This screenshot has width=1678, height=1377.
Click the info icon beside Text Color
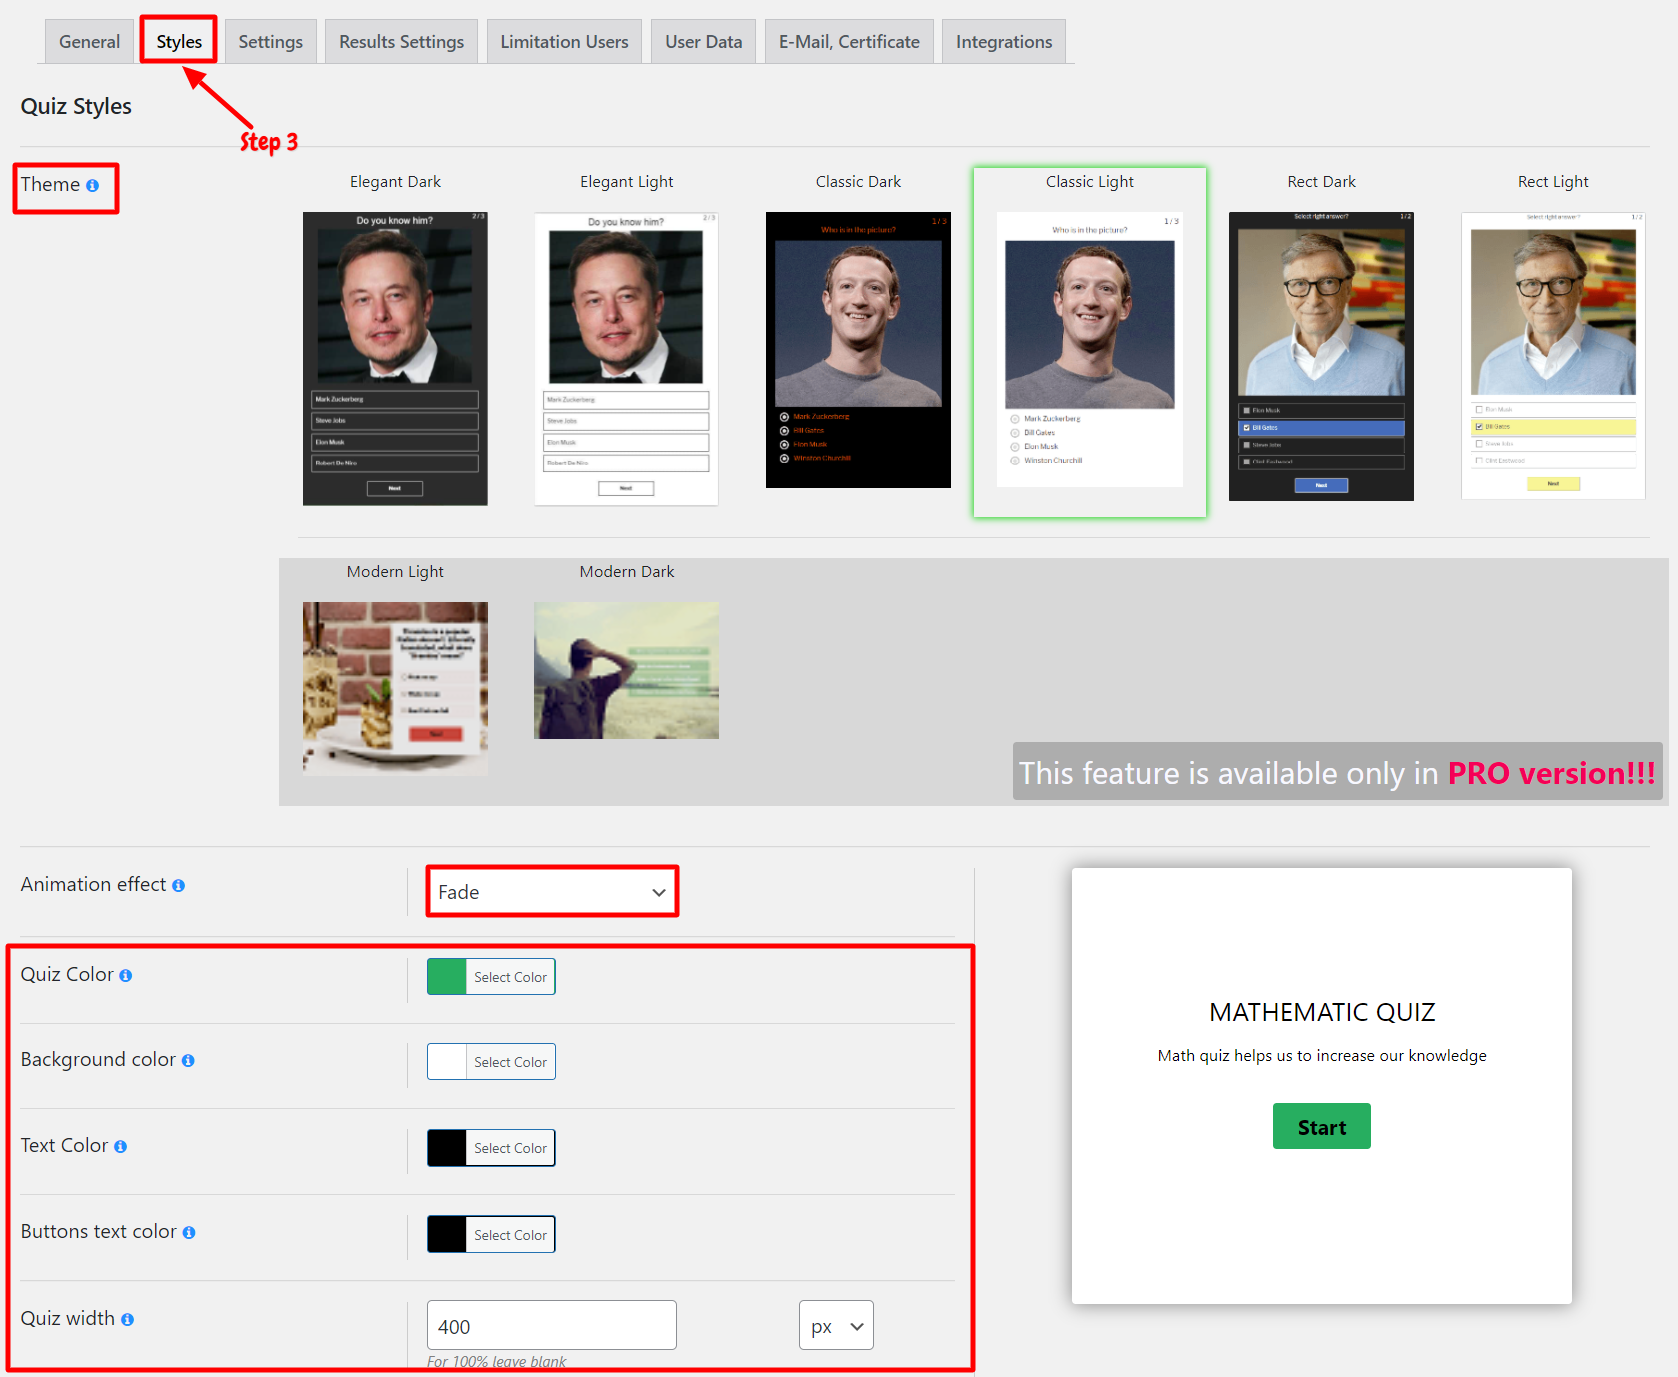pos(120,1147)
